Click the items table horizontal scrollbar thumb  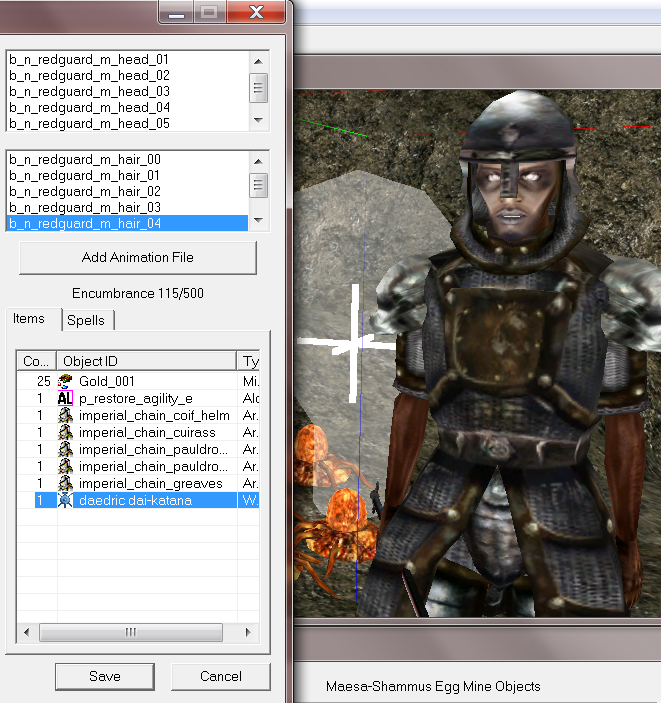tap(130, 632)
